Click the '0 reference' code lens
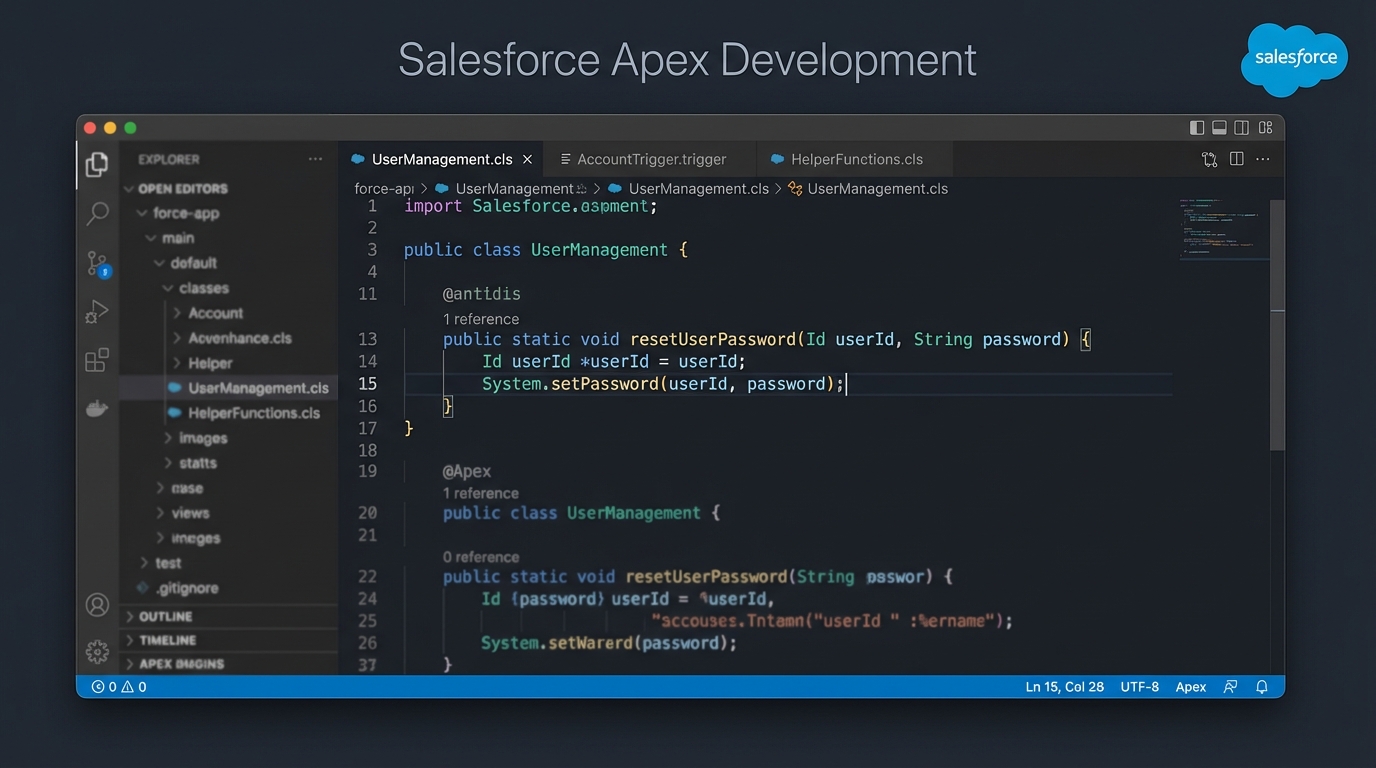This screenshot has height=768, width=1376. 481,557
